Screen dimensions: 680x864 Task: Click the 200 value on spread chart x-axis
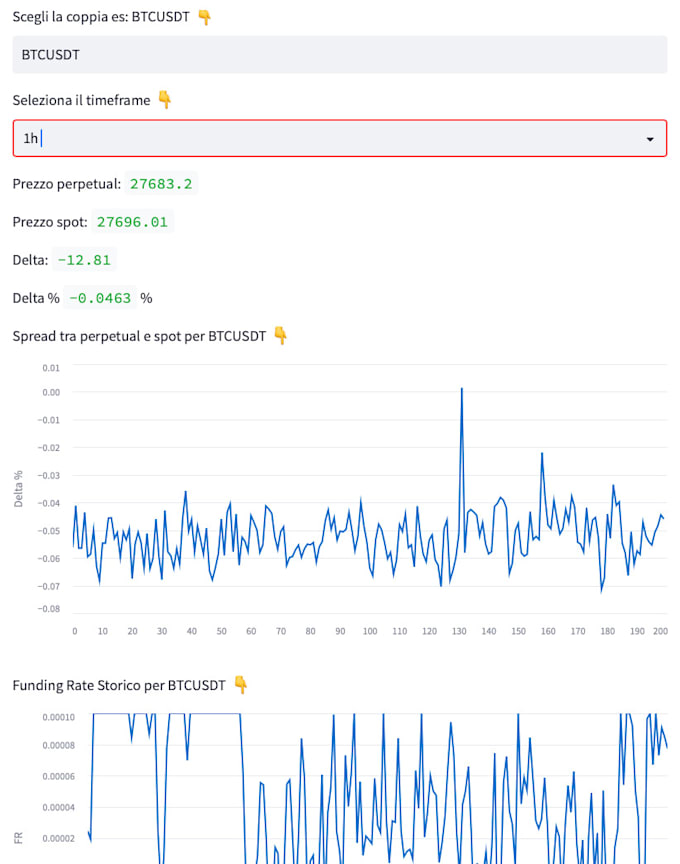[x=659, y=631]
